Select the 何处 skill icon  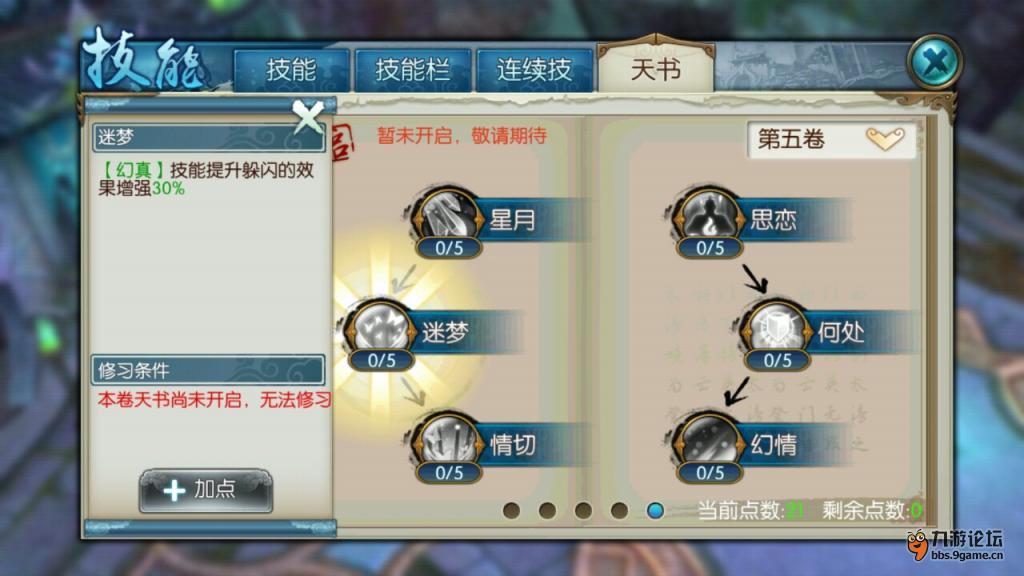click(x=777, y=329)
